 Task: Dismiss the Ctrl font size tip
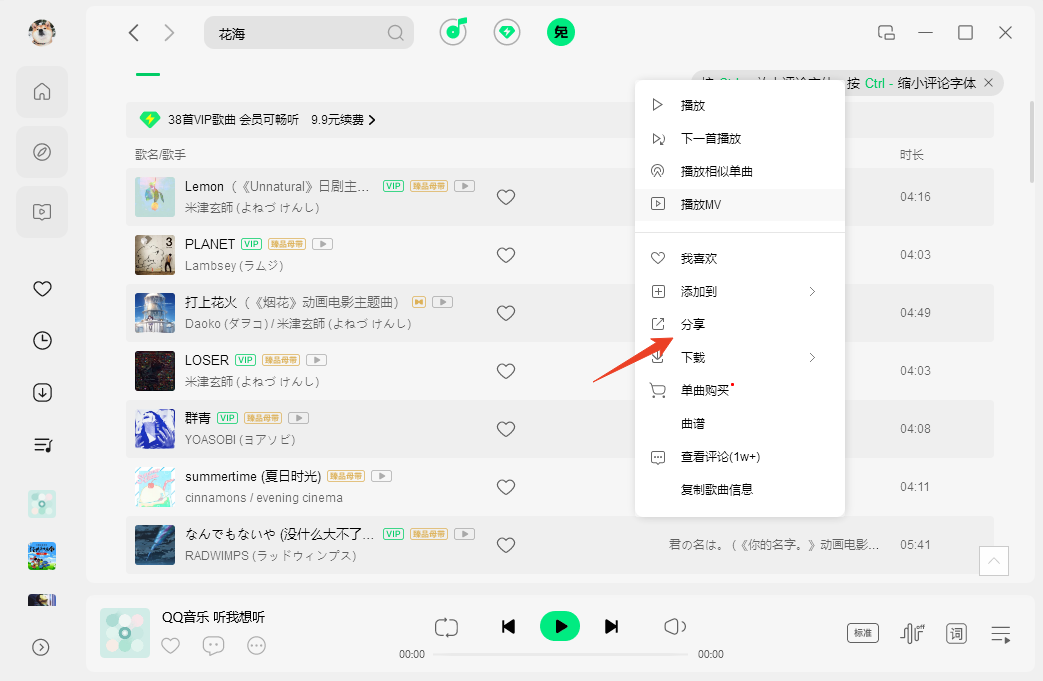pyautogui.click(x=988, y=82)
